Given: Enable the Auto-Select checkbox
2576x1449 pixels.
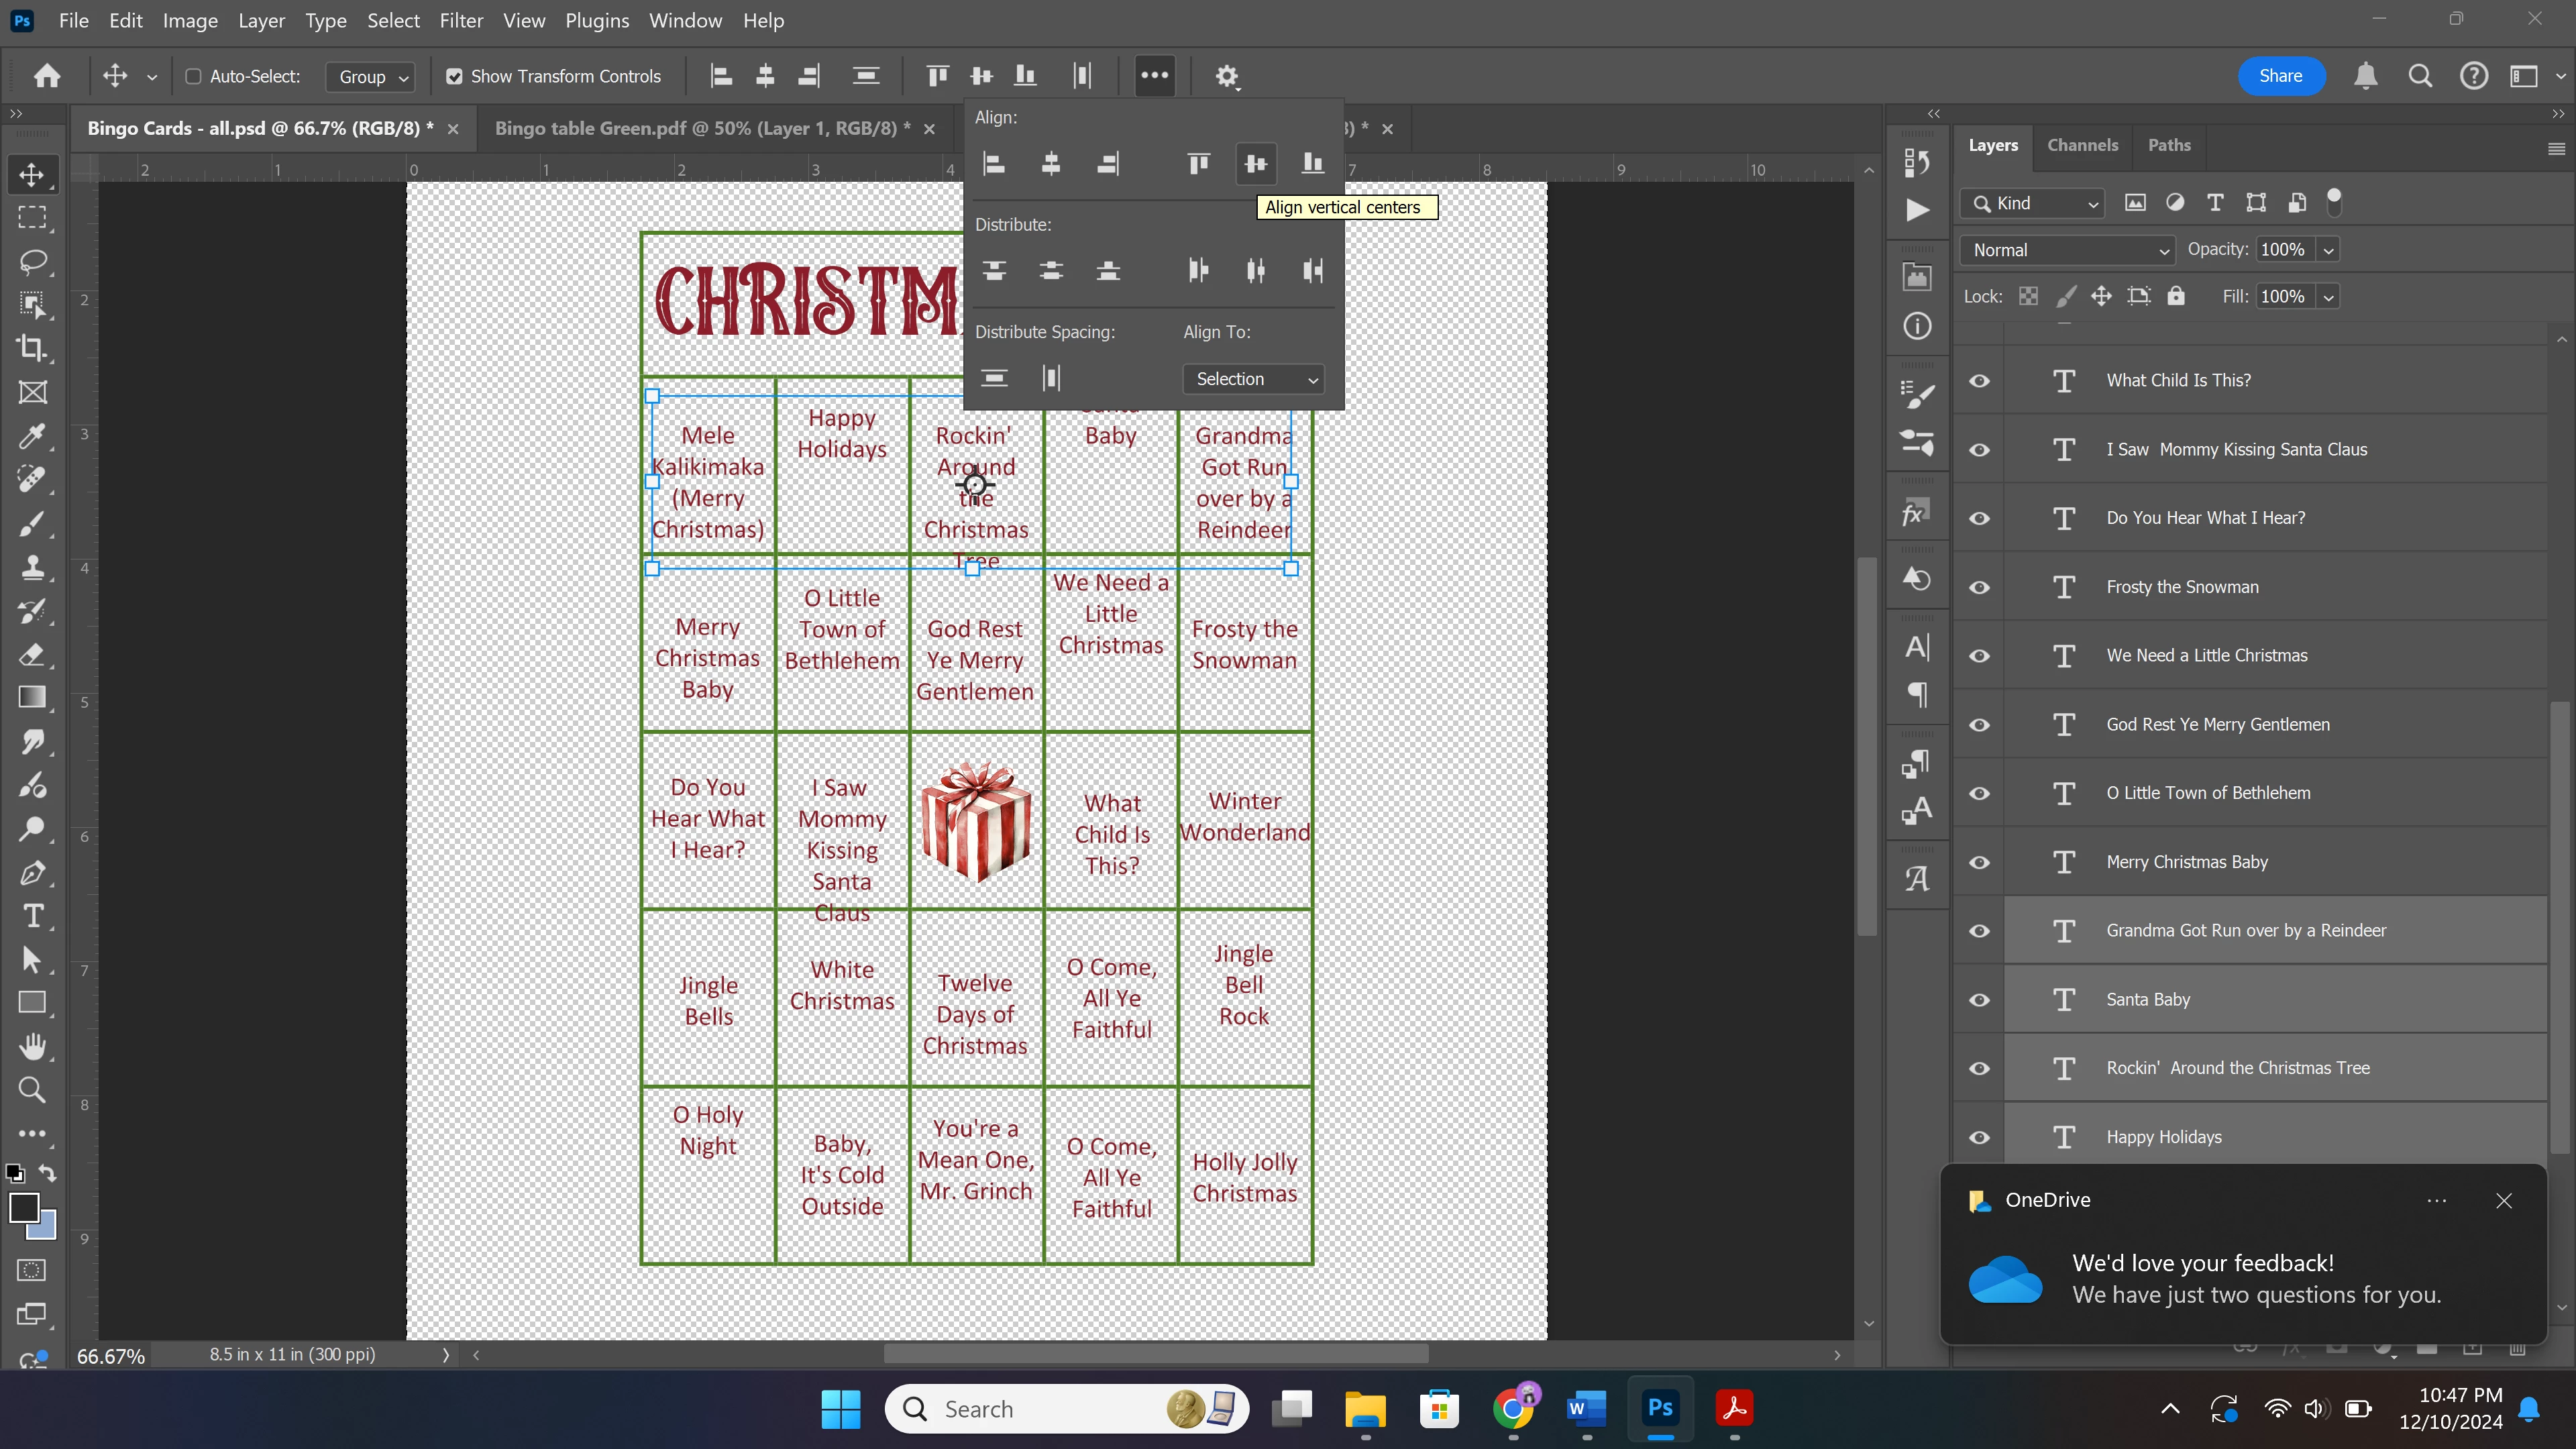Looking at the screenshot, I should coord(194,76).
